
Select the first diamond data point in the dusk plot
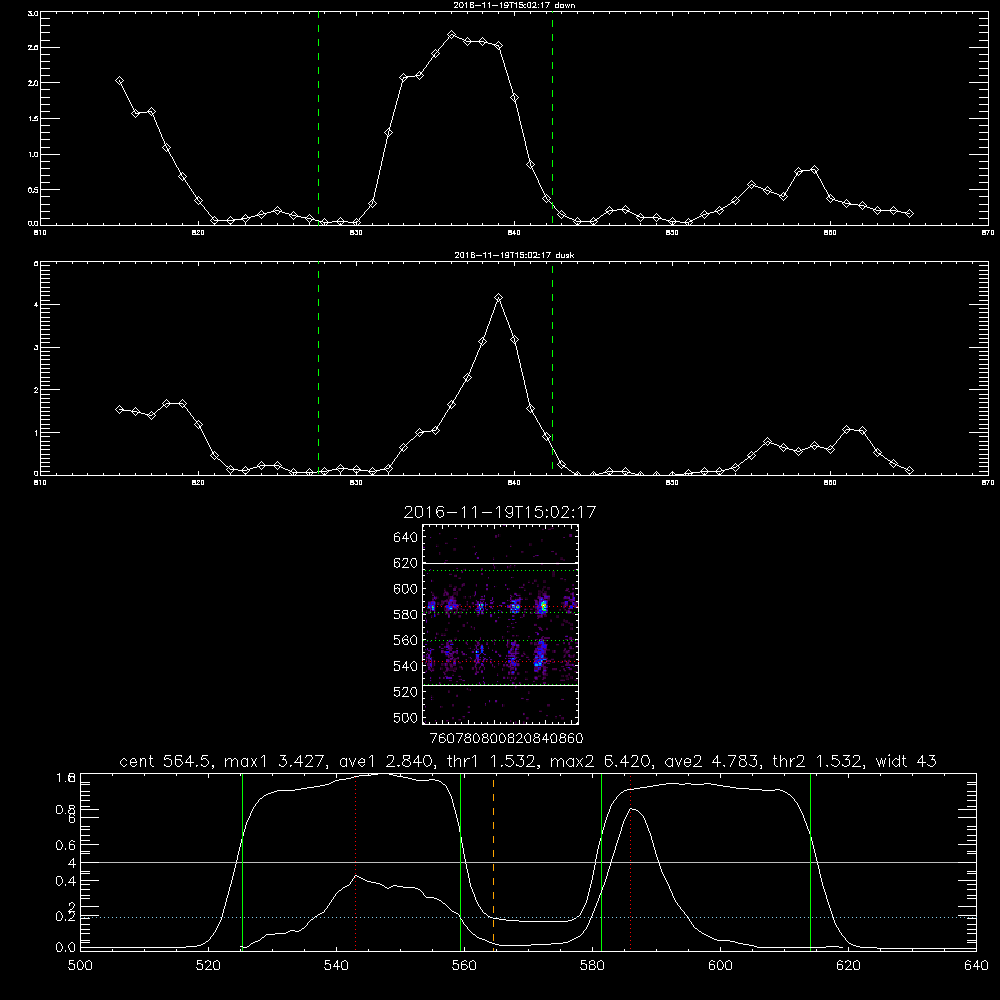(x=119, y=409)
